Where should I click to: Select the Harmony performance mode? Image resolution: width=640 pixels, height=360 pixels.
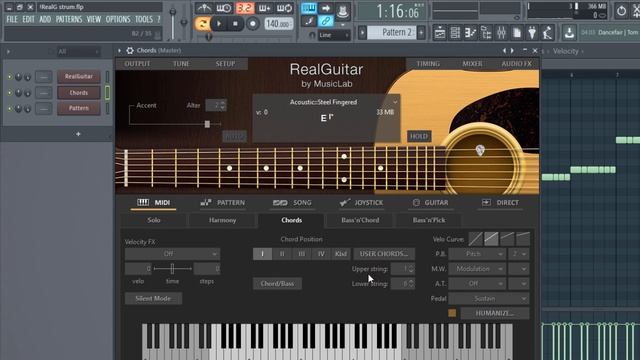(x=222, y=220)
